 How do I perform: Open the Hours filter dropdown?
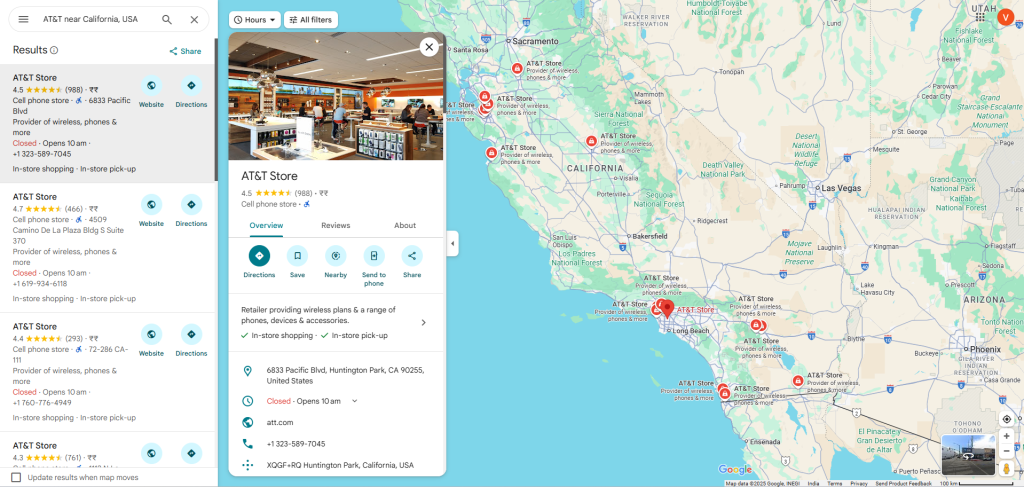[255, 20]
